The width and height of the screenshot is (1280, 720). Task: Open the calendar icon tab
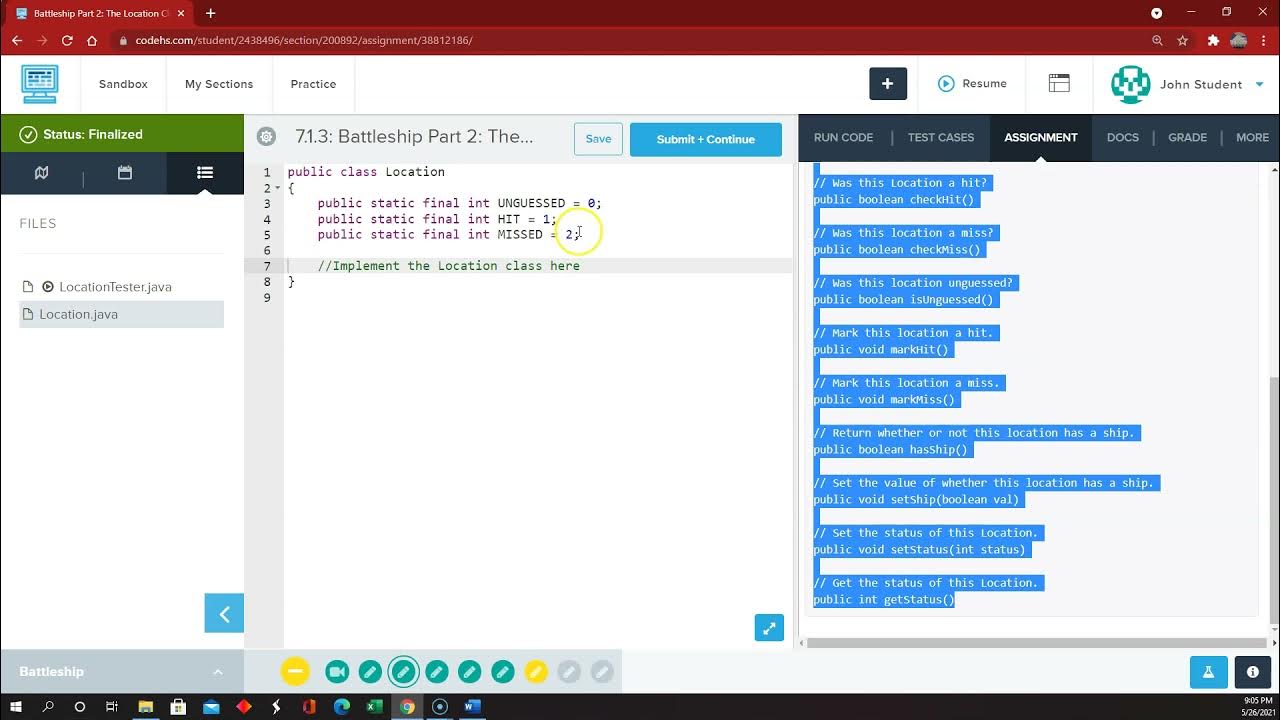tap(125, 173)
